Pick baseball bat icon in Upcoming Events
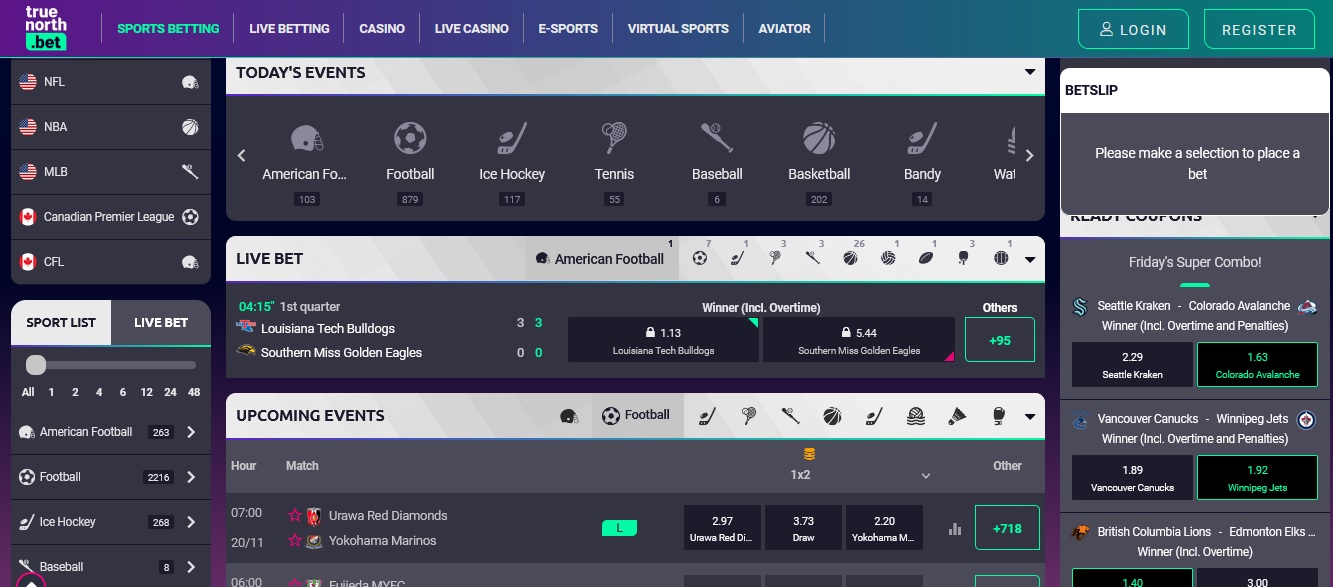1333x587 pixels. 790,416
